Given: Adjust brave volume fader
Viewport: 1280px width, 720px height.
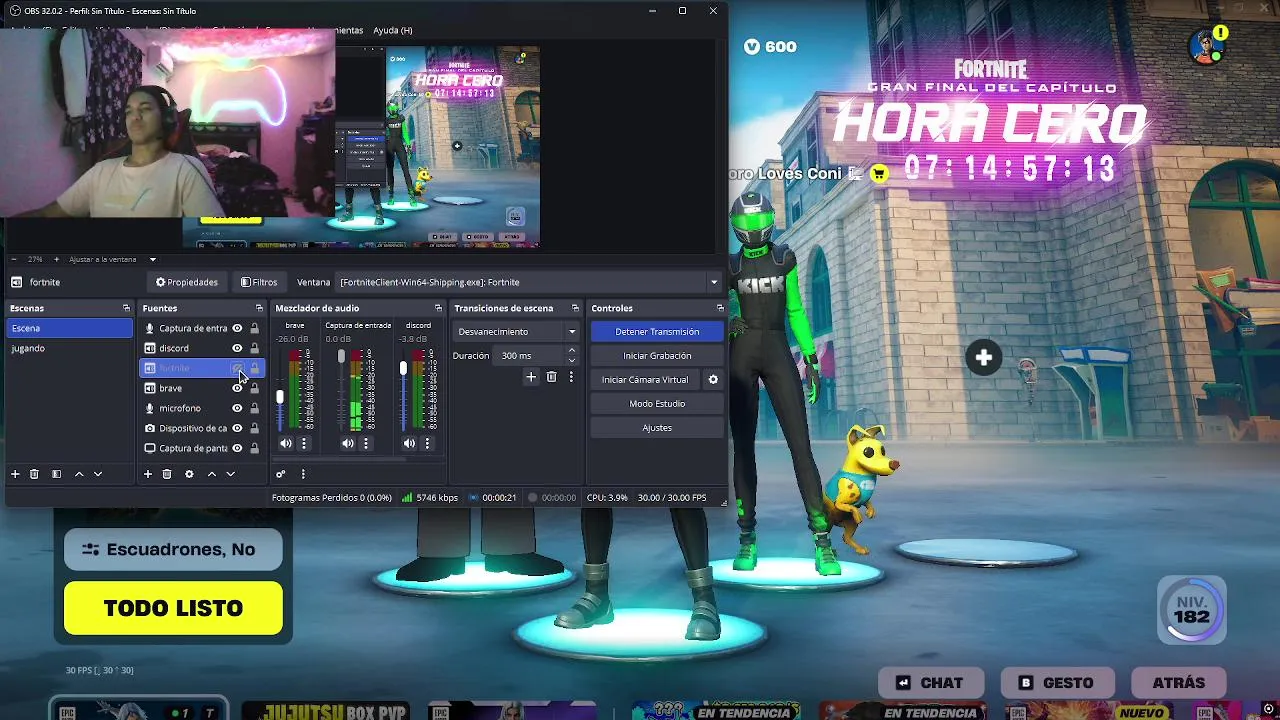Looking at the screenshot, I should click(x=280, y=397).
